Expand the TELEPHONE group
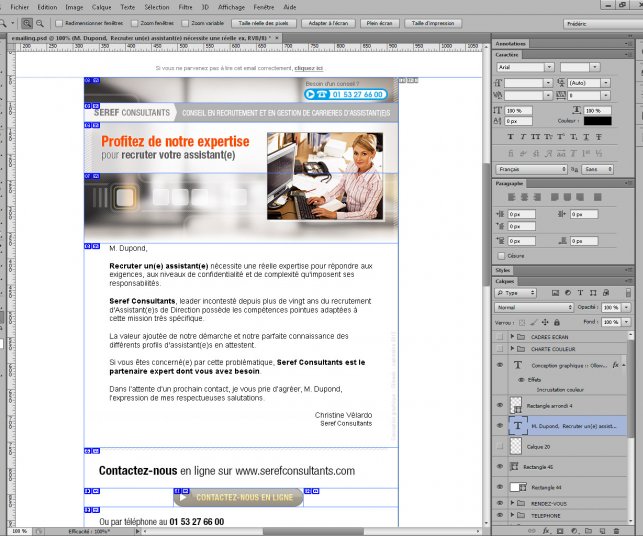 pyautogui.click(x=512, y=515)
